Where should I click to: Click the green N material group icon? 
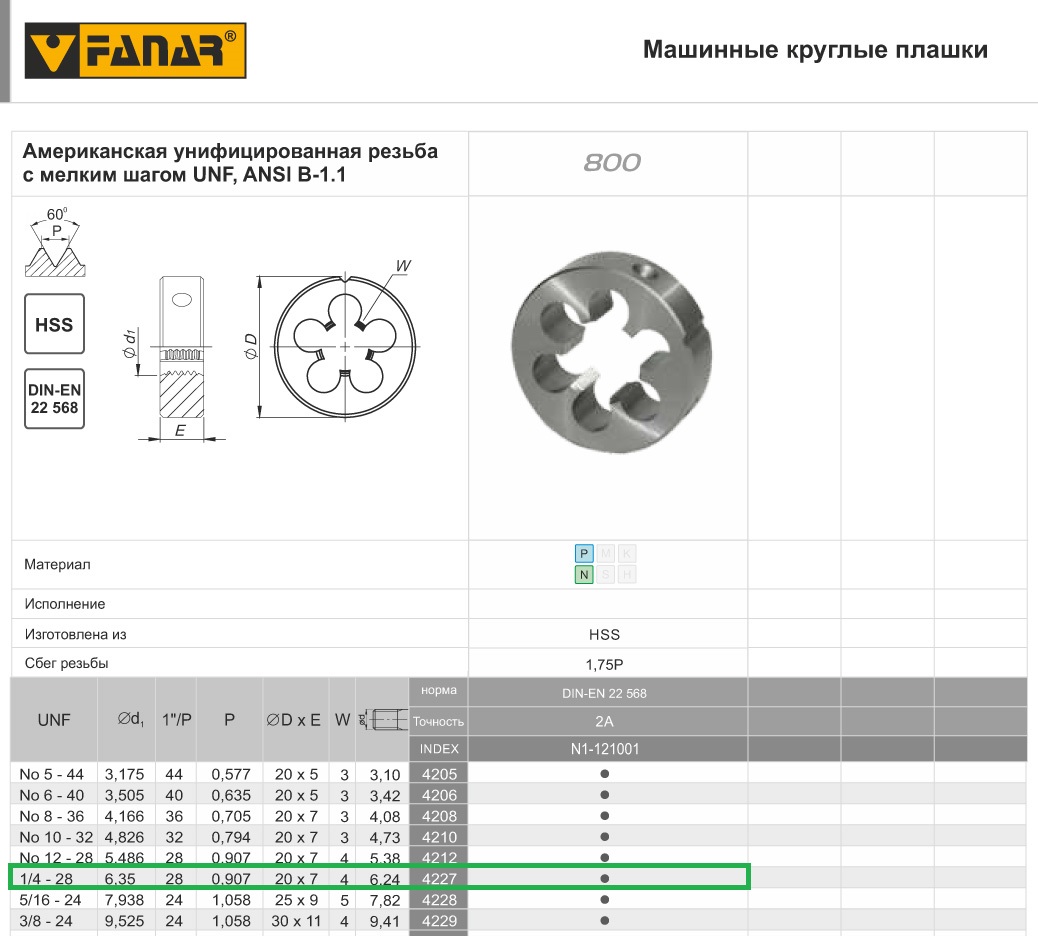pos(584,574)
